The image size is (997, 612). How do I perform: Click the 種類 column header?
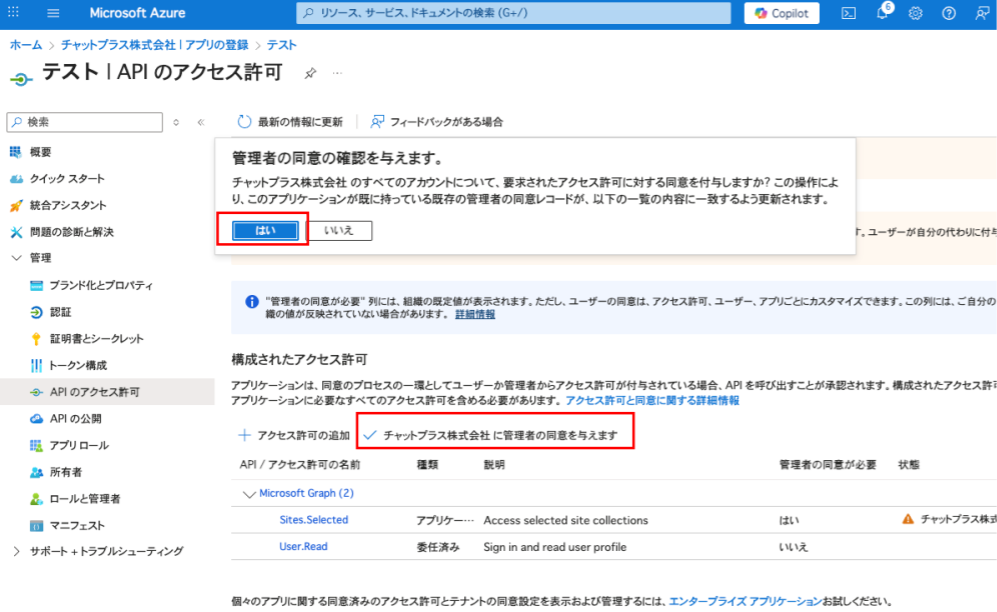click(427, 465)
